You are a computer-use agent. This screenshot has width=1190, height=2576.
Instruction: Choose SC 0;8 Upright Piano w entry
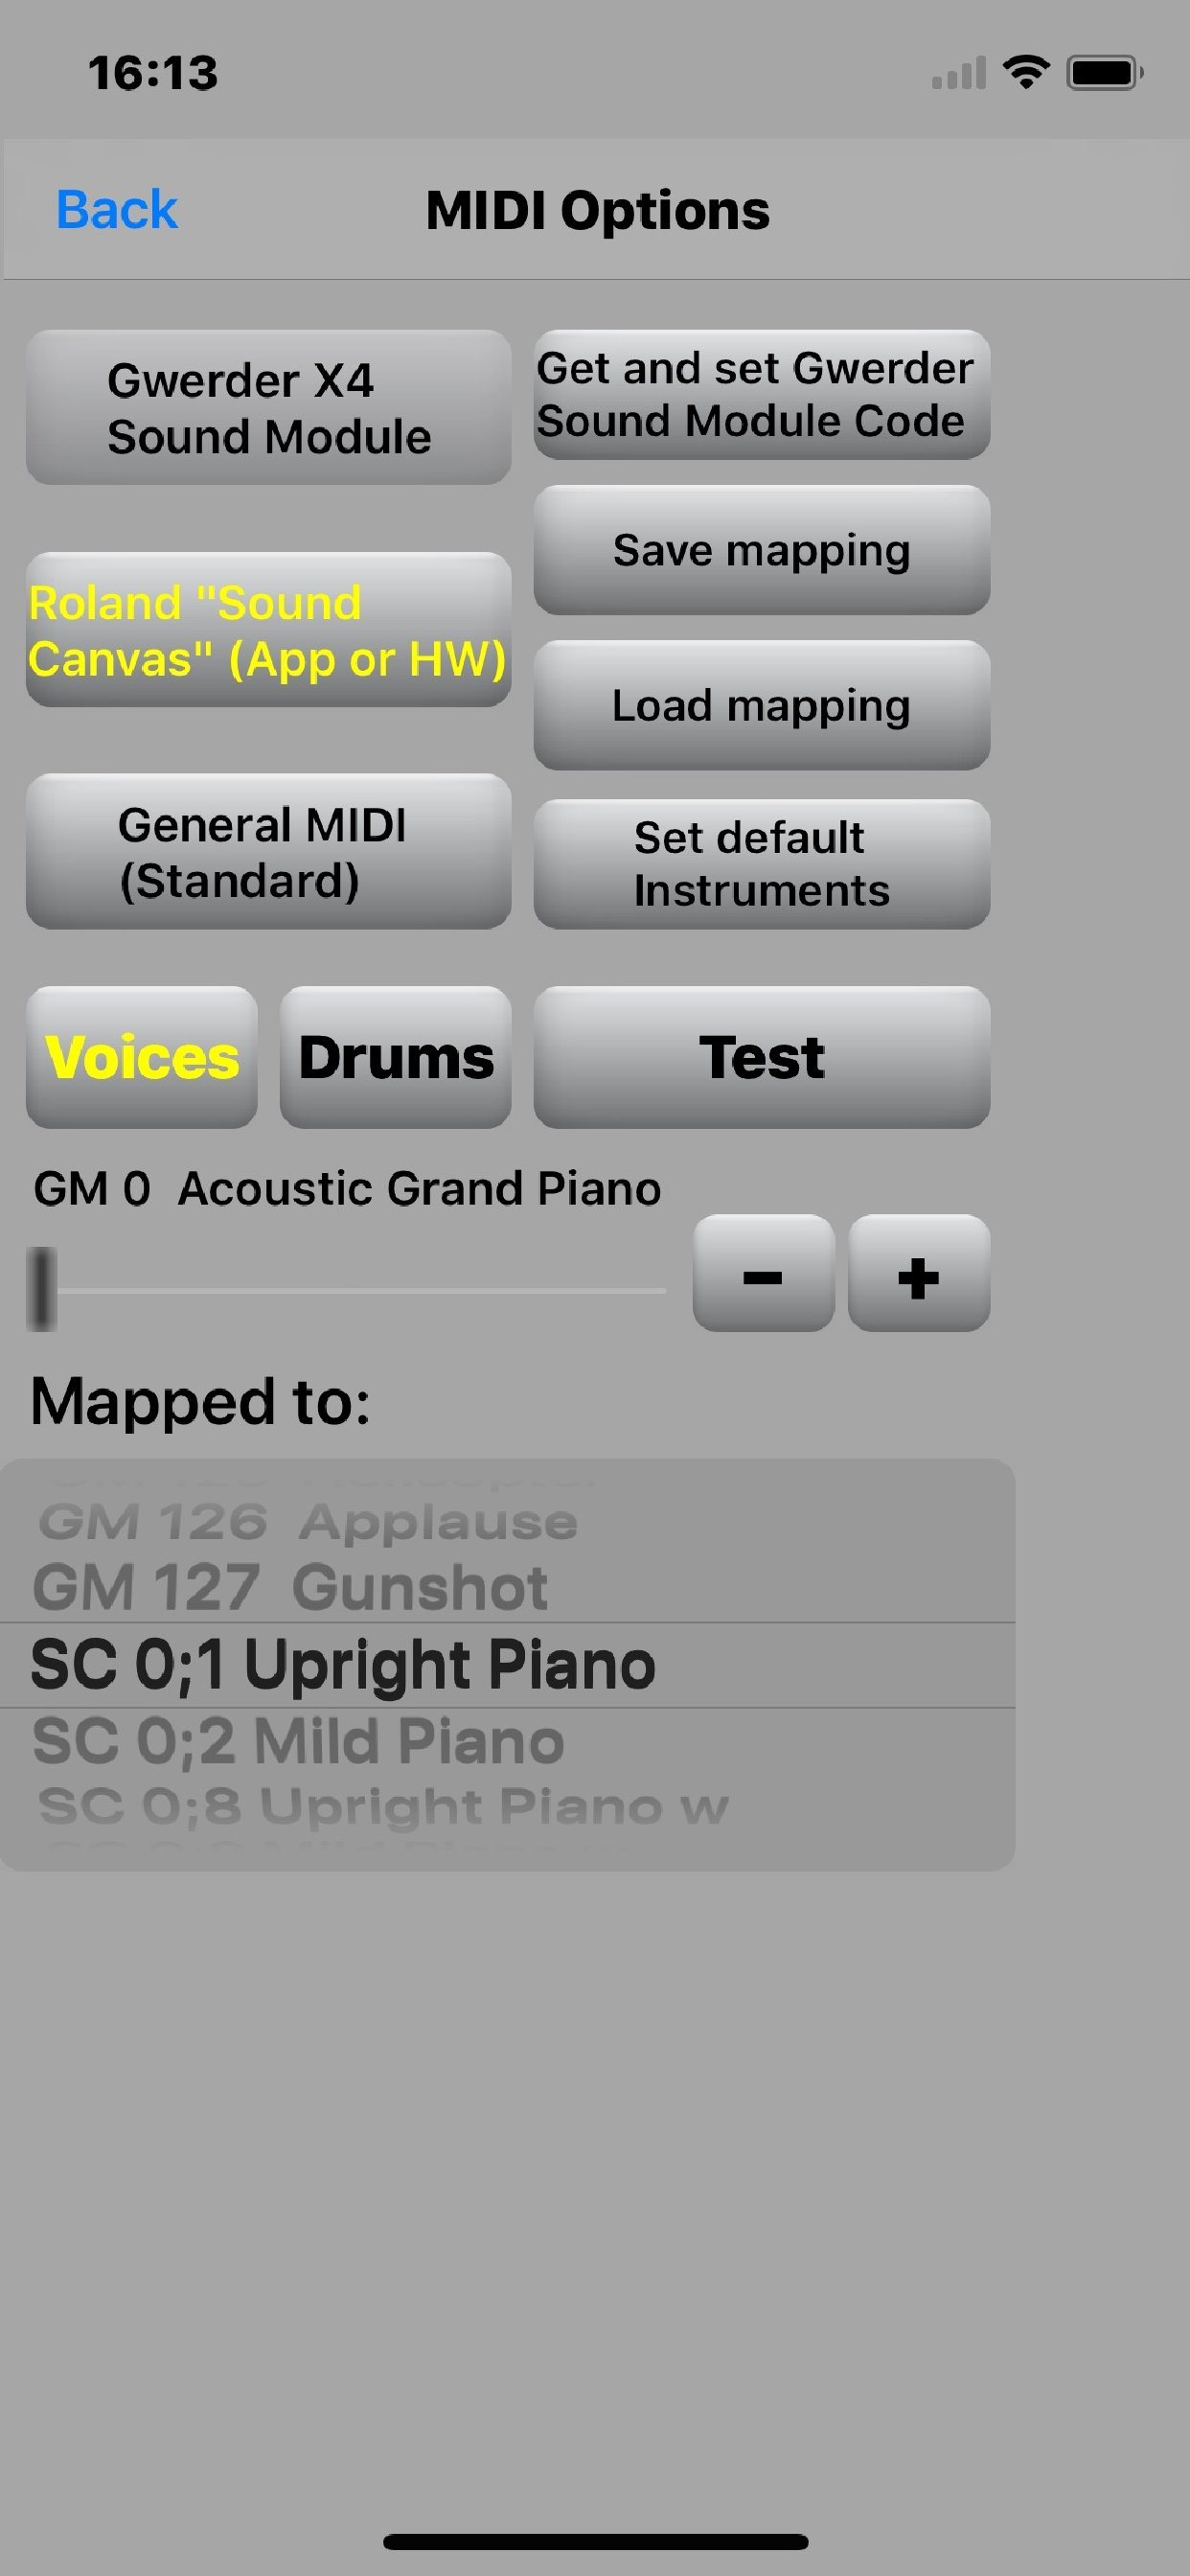[x=383, y=1806]
